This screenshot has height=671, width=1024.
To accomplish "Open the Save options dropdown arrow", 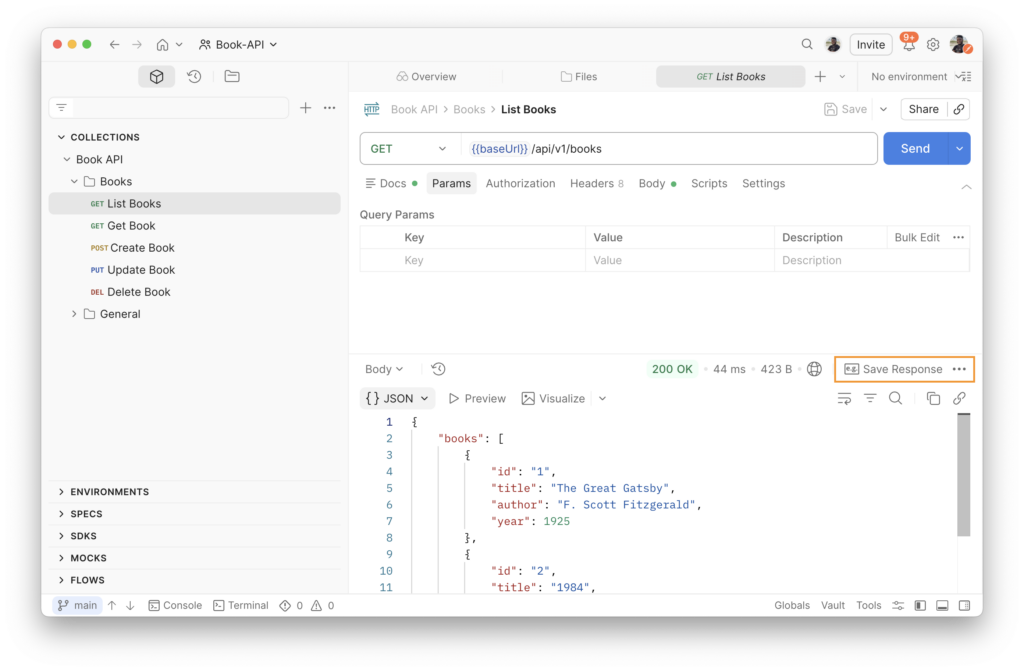I will click(884, 109).
